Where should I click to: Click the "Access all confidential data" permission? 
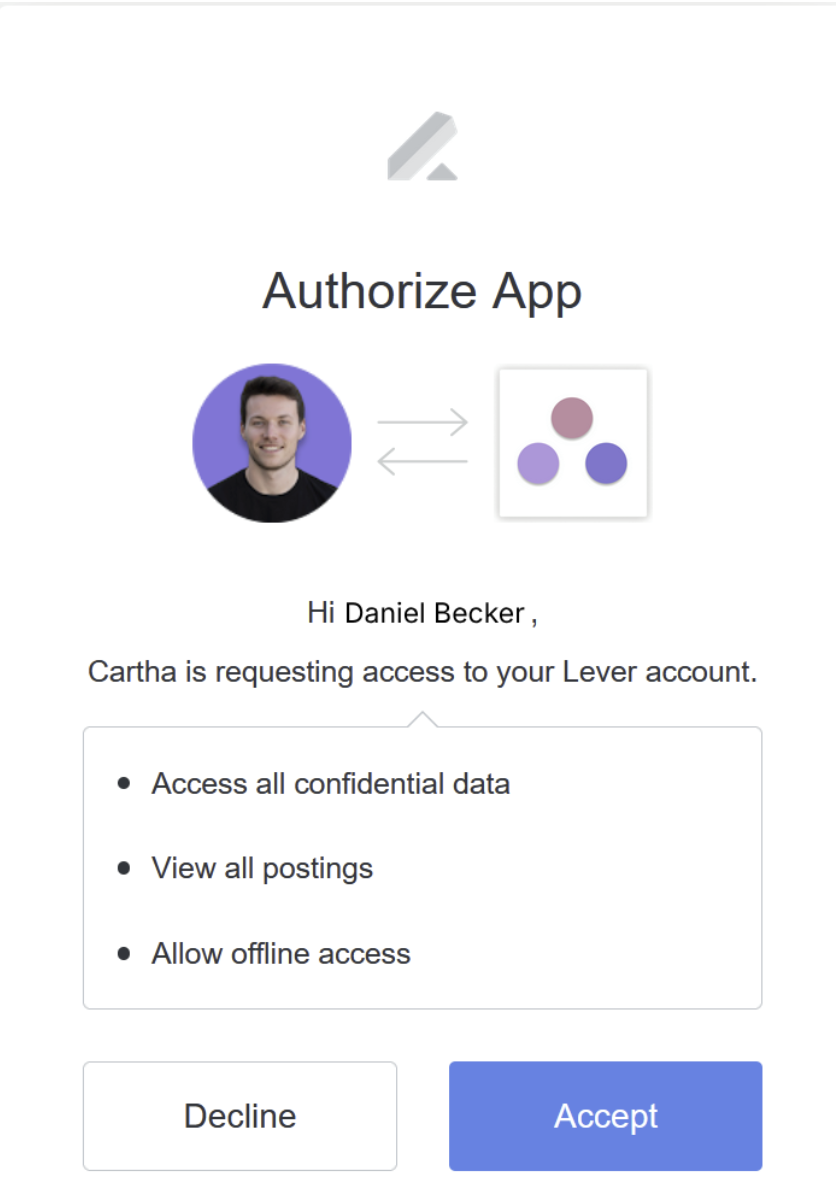click(330, 783)
